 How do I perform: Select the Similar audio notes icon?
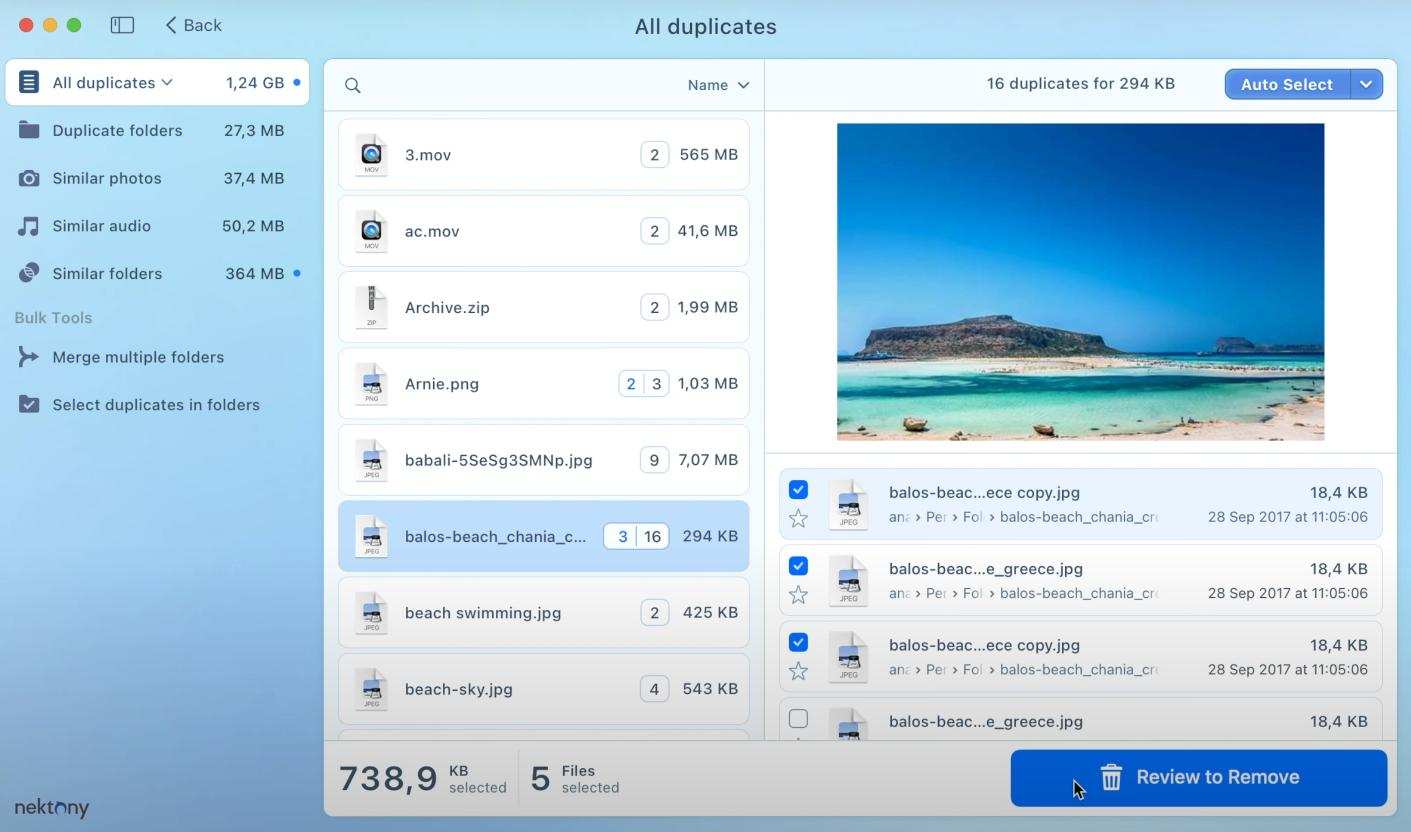29,225
